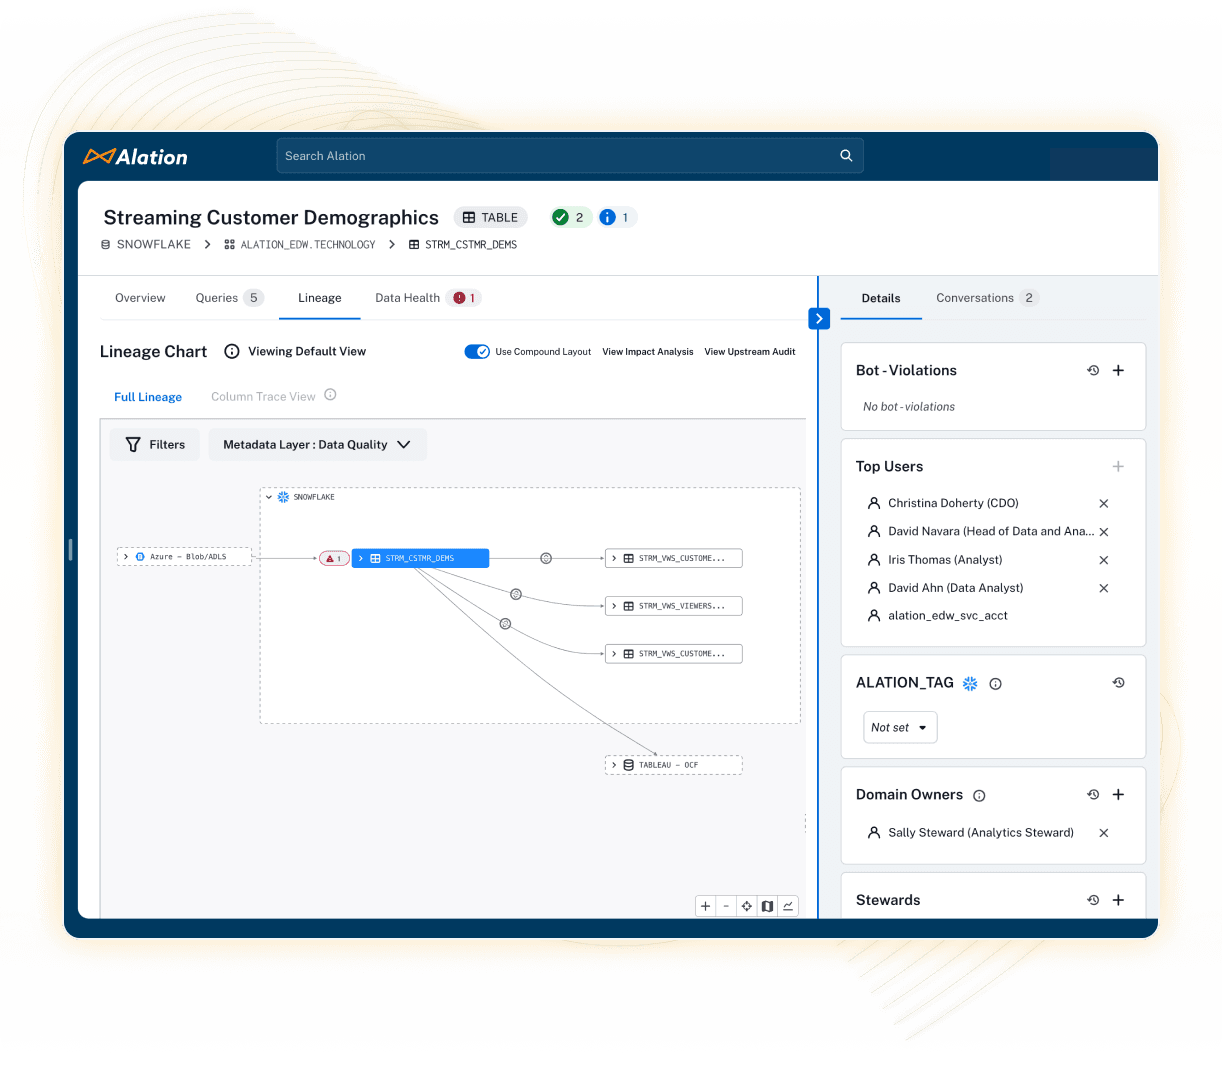Screen dimensions: 1222x1066
Task: Disable the Use Compound Layout toggle
Action: 477,351
